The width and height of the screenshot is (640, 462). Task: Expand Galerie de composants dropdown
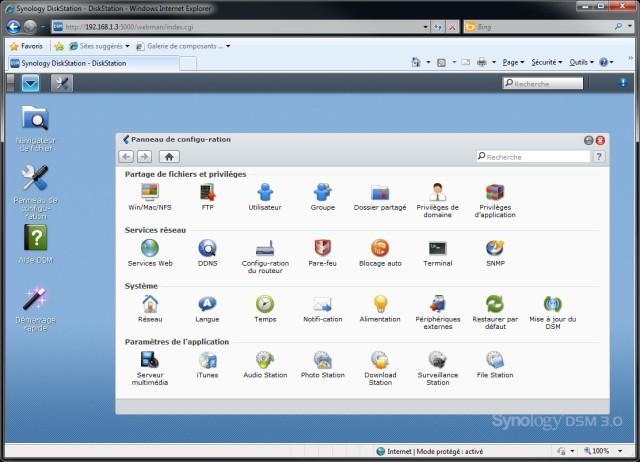click(x=228, y=46)
